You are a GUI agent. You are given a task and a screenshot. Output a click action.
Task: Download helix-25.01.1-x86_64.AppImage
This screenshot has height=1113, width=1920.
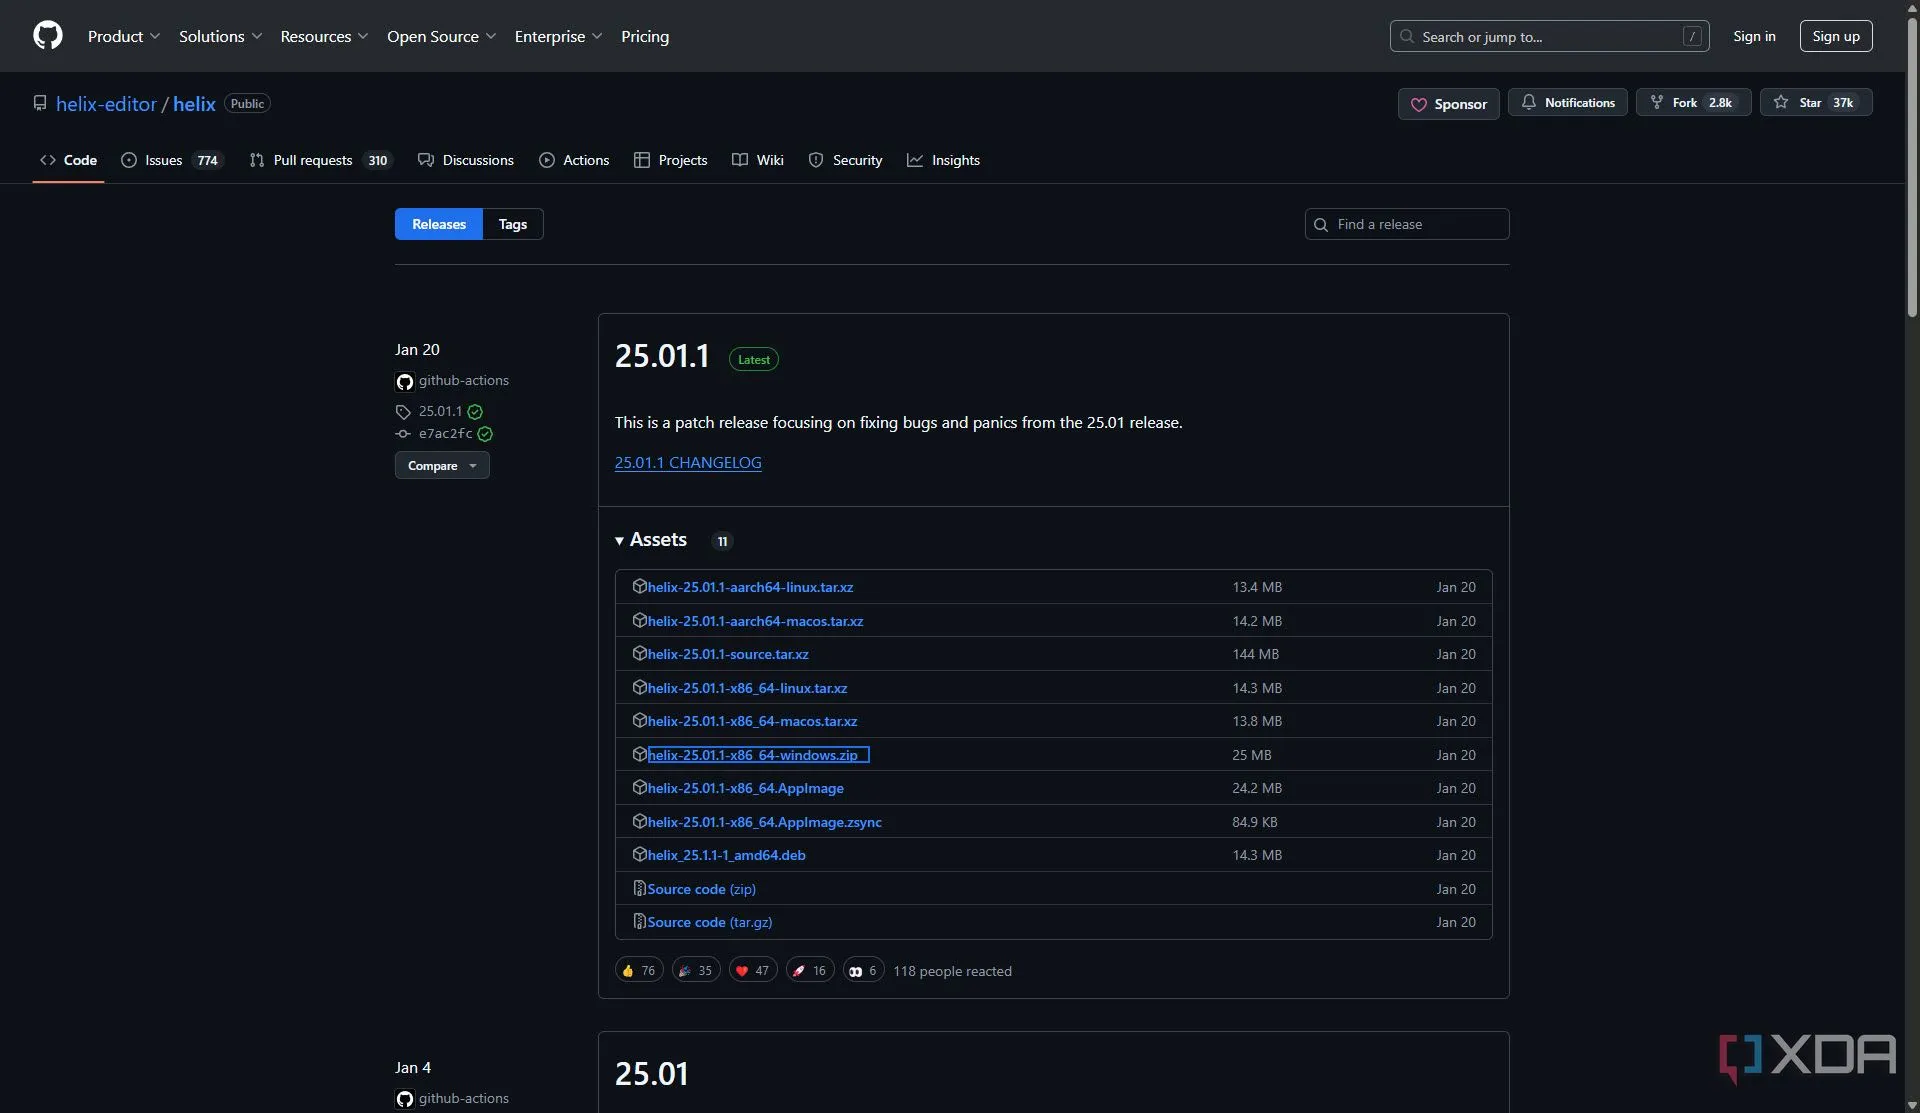(745, 788)
